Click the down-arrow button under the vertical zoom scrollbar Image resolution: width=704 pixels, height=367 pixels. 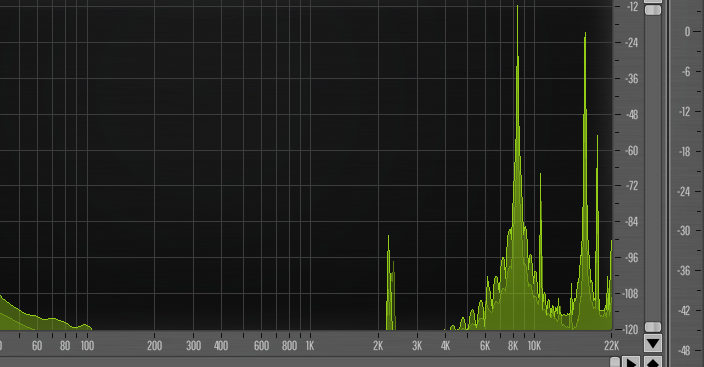tap(653, 344)
